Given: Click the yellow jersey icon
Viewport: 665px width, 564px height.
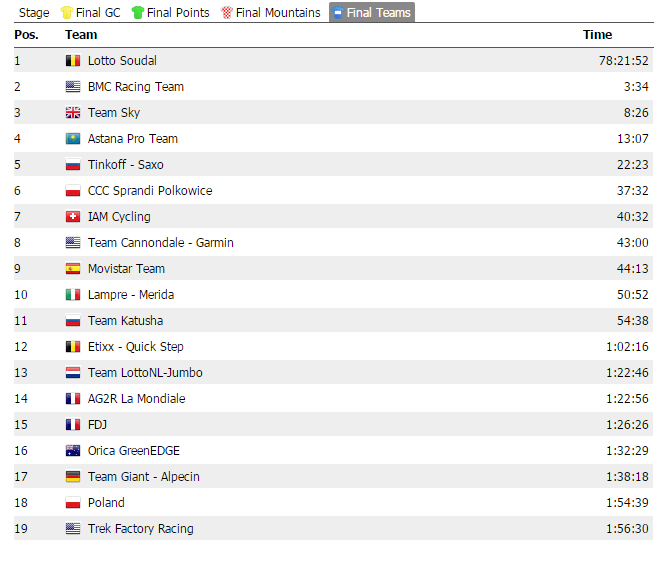Looking at the screenshot, I should [x=67, y=13].
